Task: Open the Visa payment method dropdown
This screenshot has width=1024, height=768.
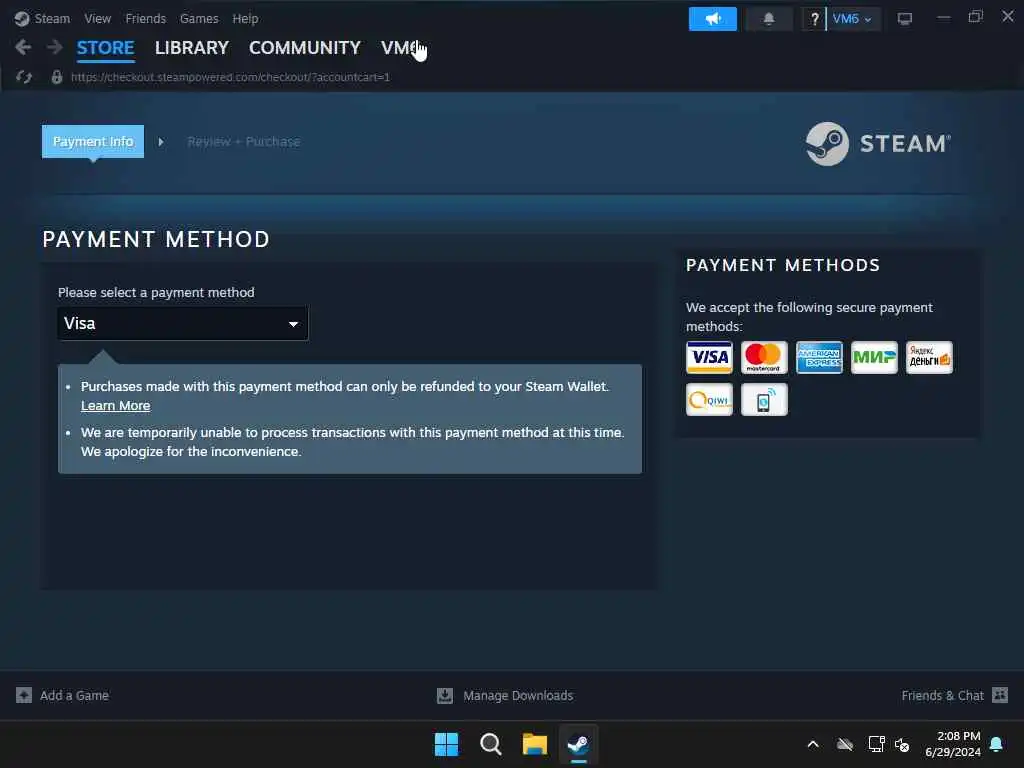Action: (183, 323)
